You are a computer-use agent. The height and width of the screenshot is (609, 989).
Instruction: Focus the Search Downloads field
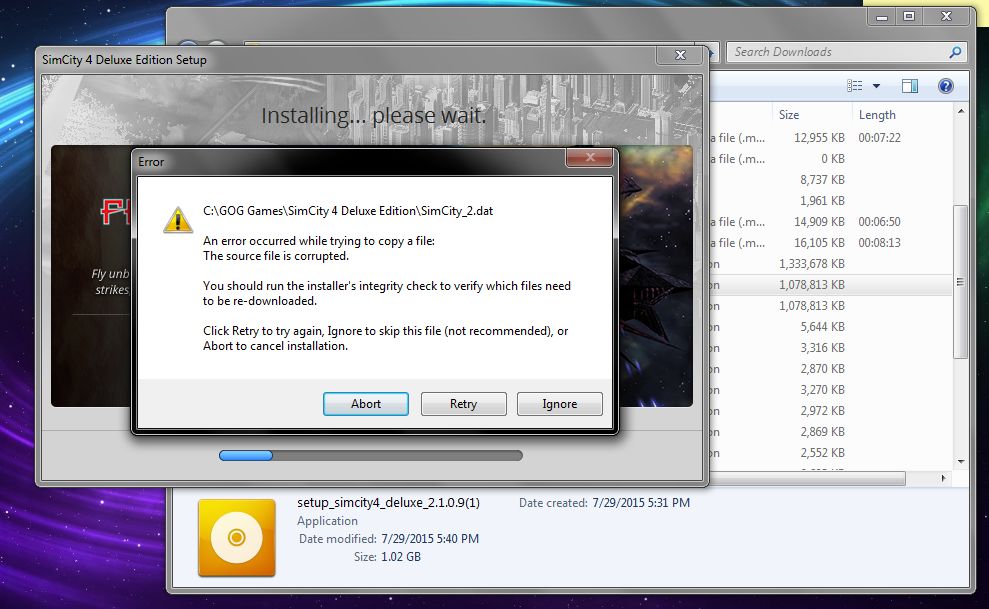(847, 52)
